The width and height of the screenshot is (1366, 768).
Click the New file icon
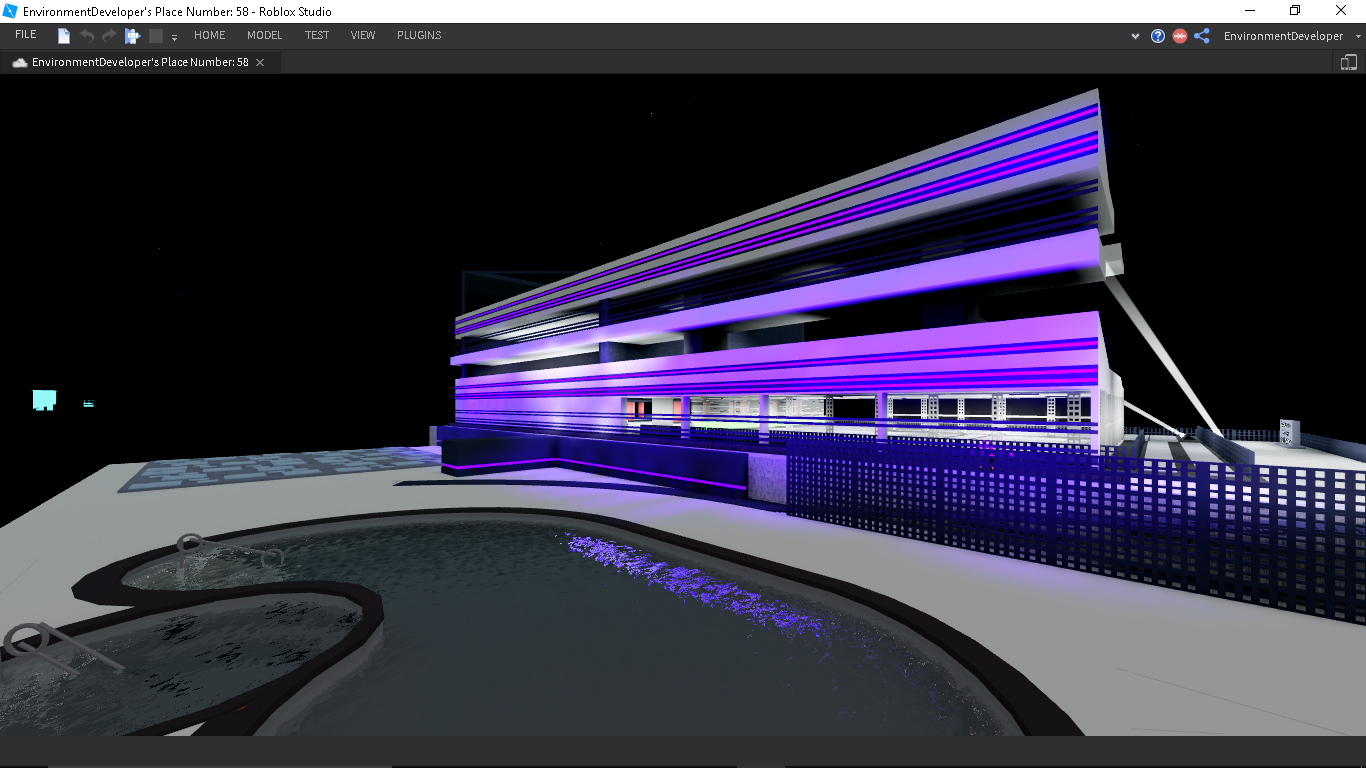(64, 36)
